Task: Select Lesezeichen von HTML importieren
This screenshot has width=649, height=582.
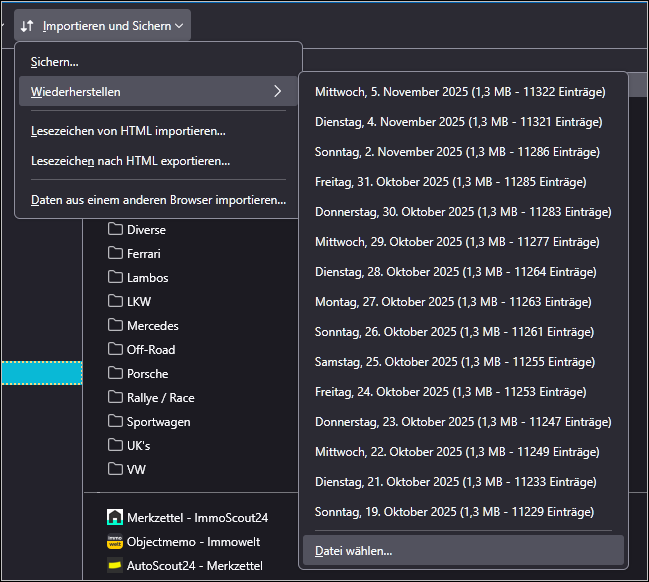Action: pos(128,130)
